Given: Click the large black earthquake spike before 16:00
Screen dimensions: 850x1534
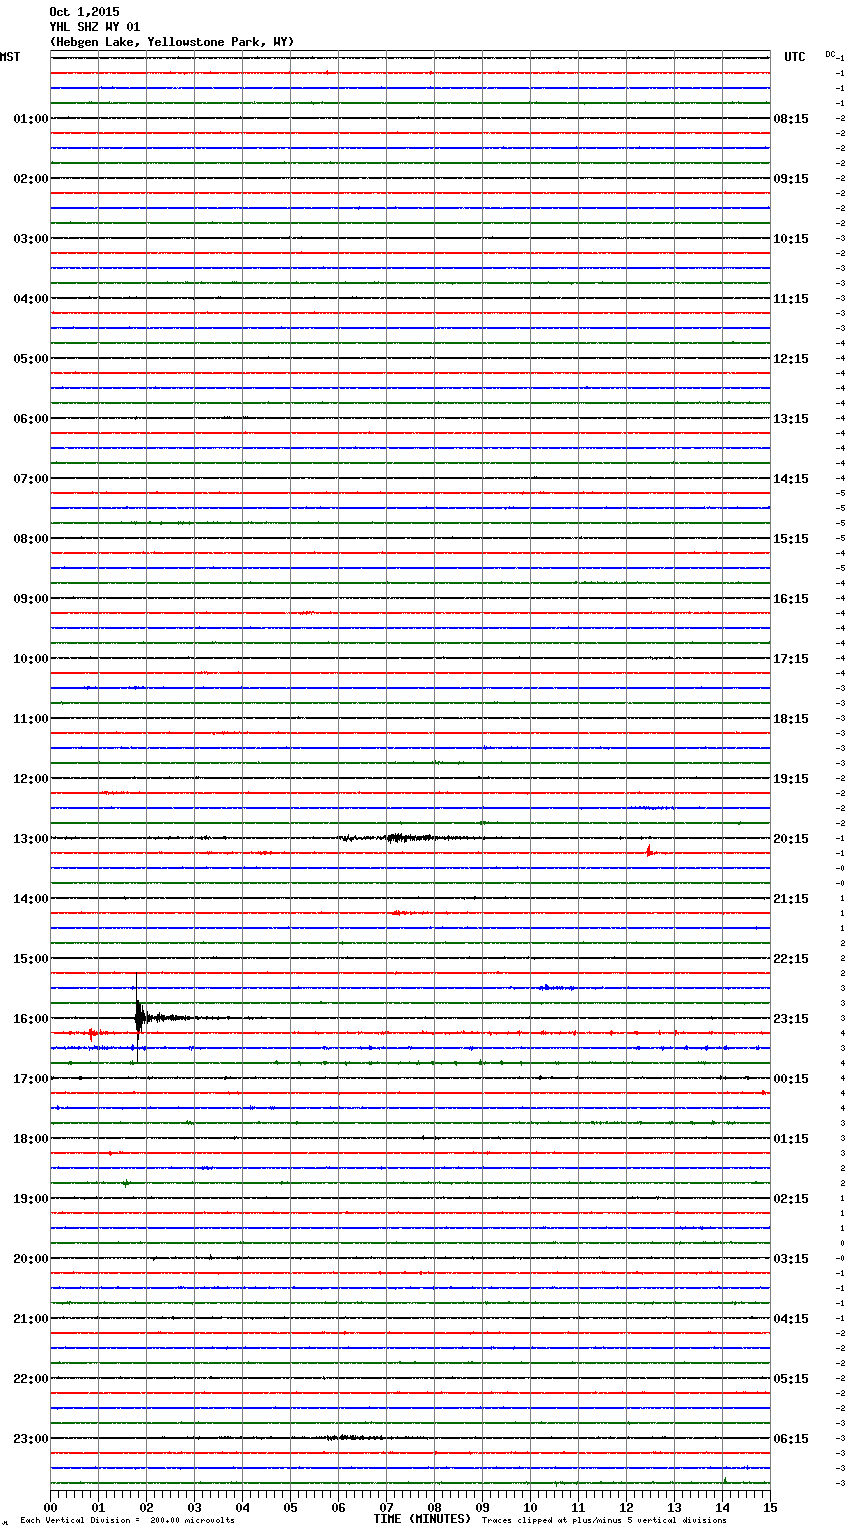Looking at the screenshot, I should click(138, 1017).
